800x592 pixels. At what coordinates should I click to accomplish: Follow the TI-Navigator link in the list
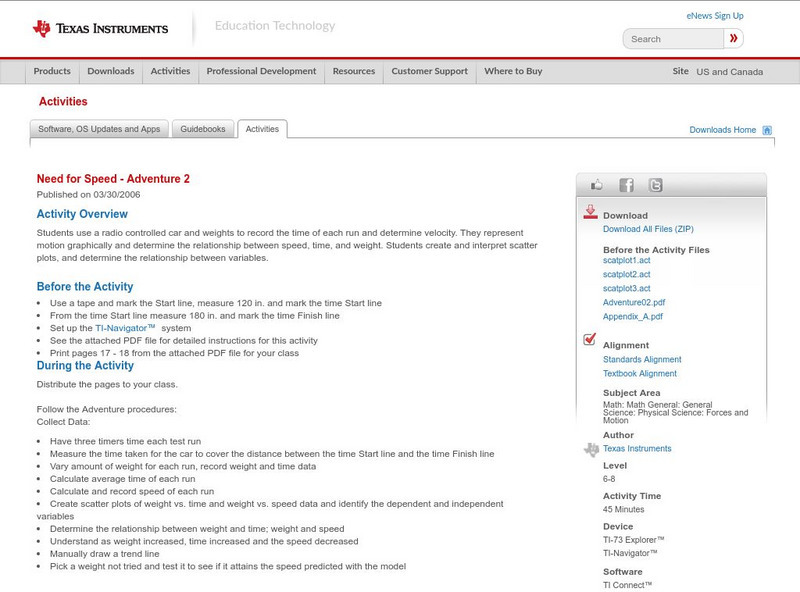(125, 328)
